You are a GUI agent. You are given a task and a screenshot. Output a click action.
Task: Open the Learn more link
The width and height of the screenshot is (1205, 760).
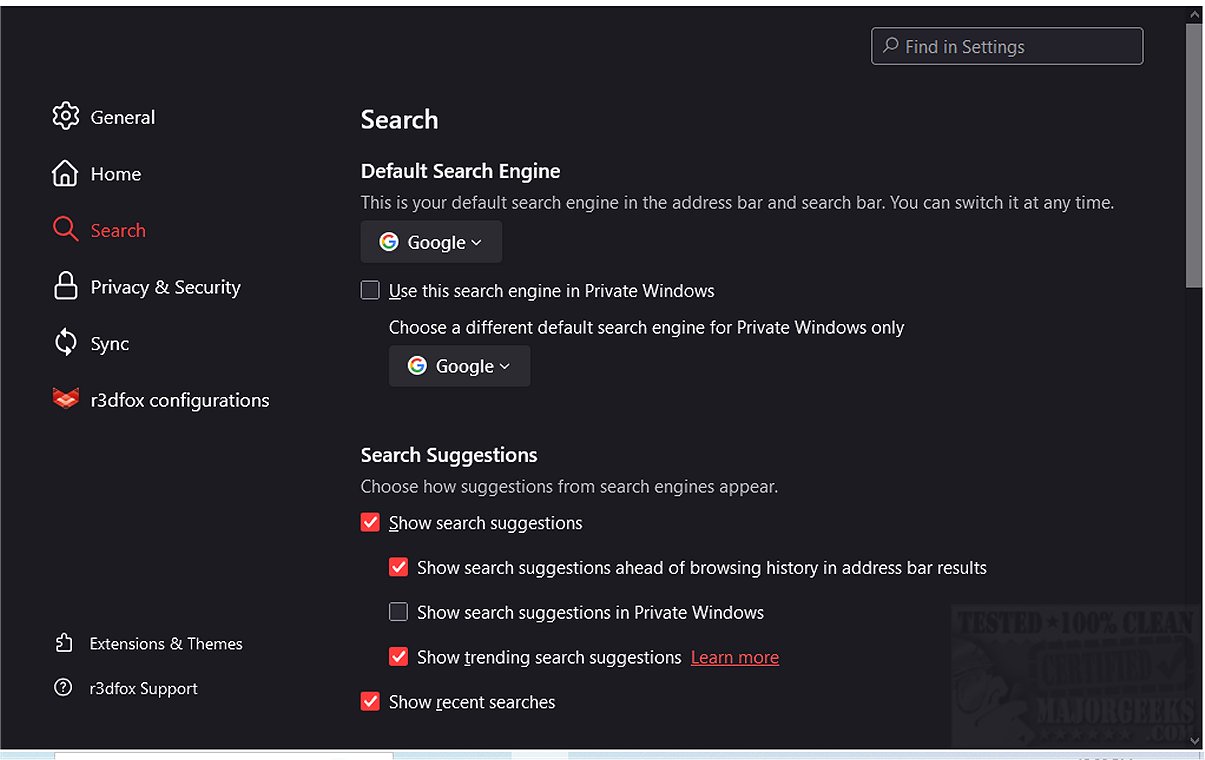tap(734, 657)
